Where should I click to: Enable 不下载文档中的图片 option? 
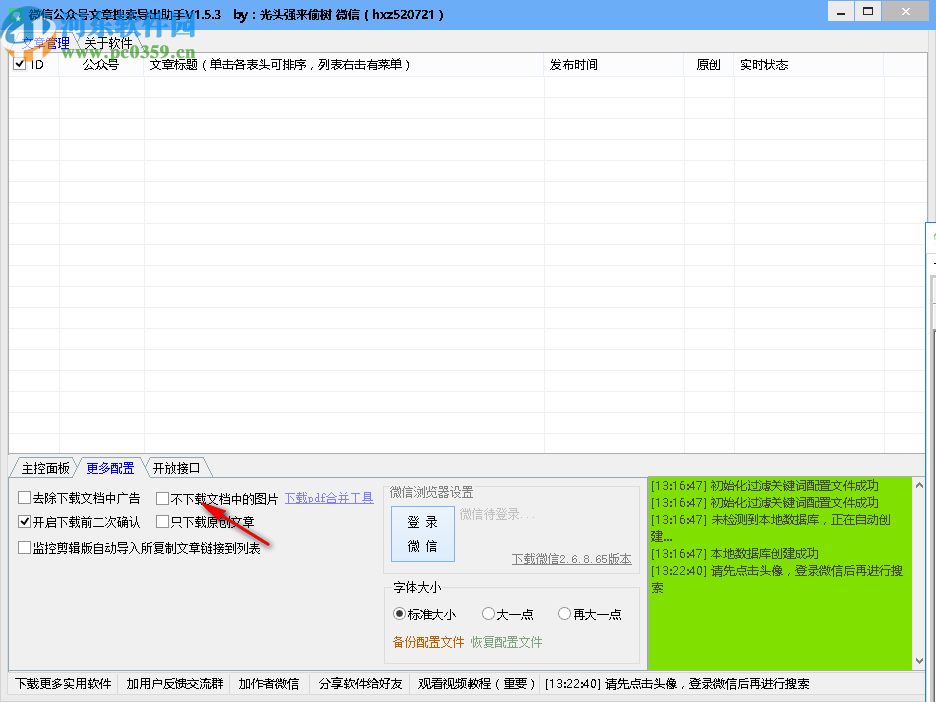coord(163,497)
